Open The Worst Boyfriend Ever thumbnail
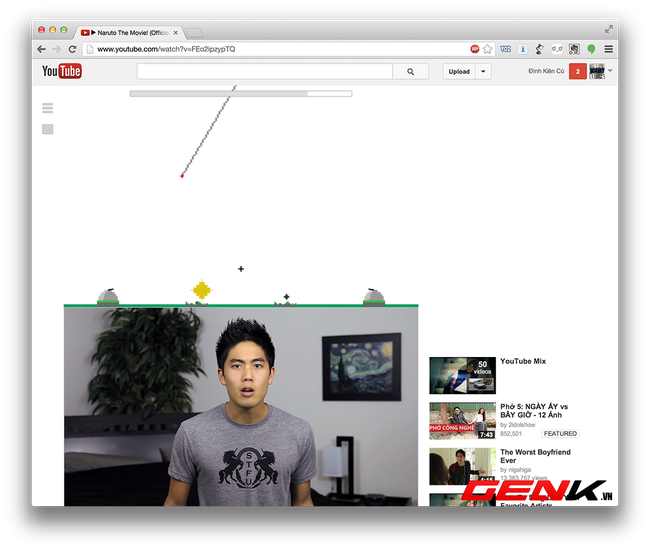Screen dimensions: 650x550 (463, 466)
